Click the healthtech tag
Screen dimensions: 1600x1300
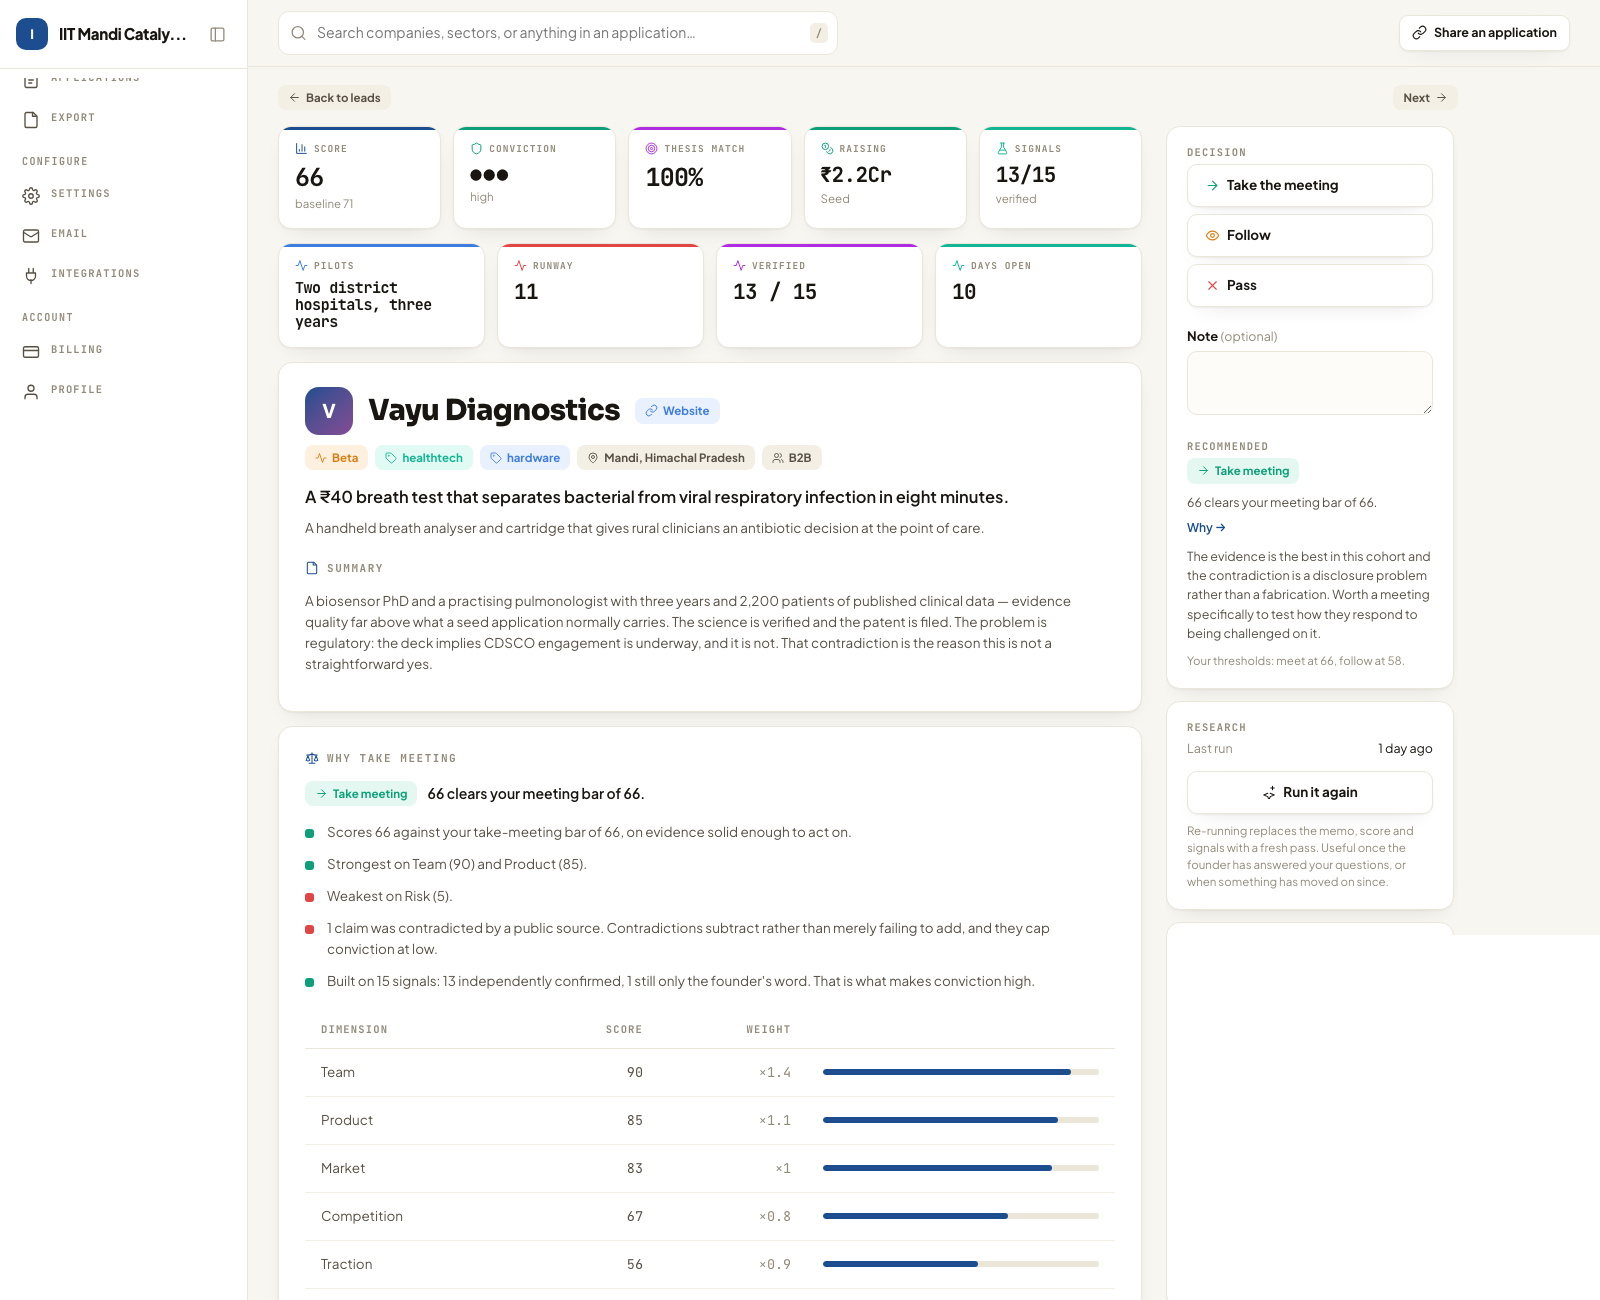point(424,458)
